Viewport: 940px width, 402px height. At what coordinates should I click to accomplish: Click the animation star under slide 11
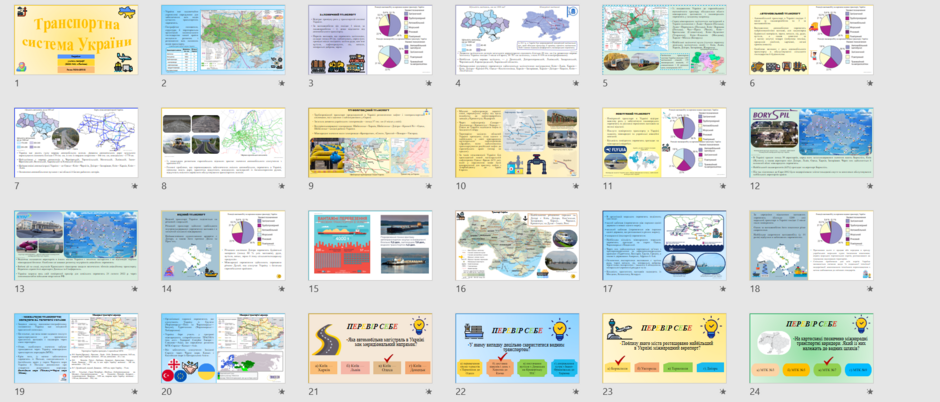click(x=722, y=186)
